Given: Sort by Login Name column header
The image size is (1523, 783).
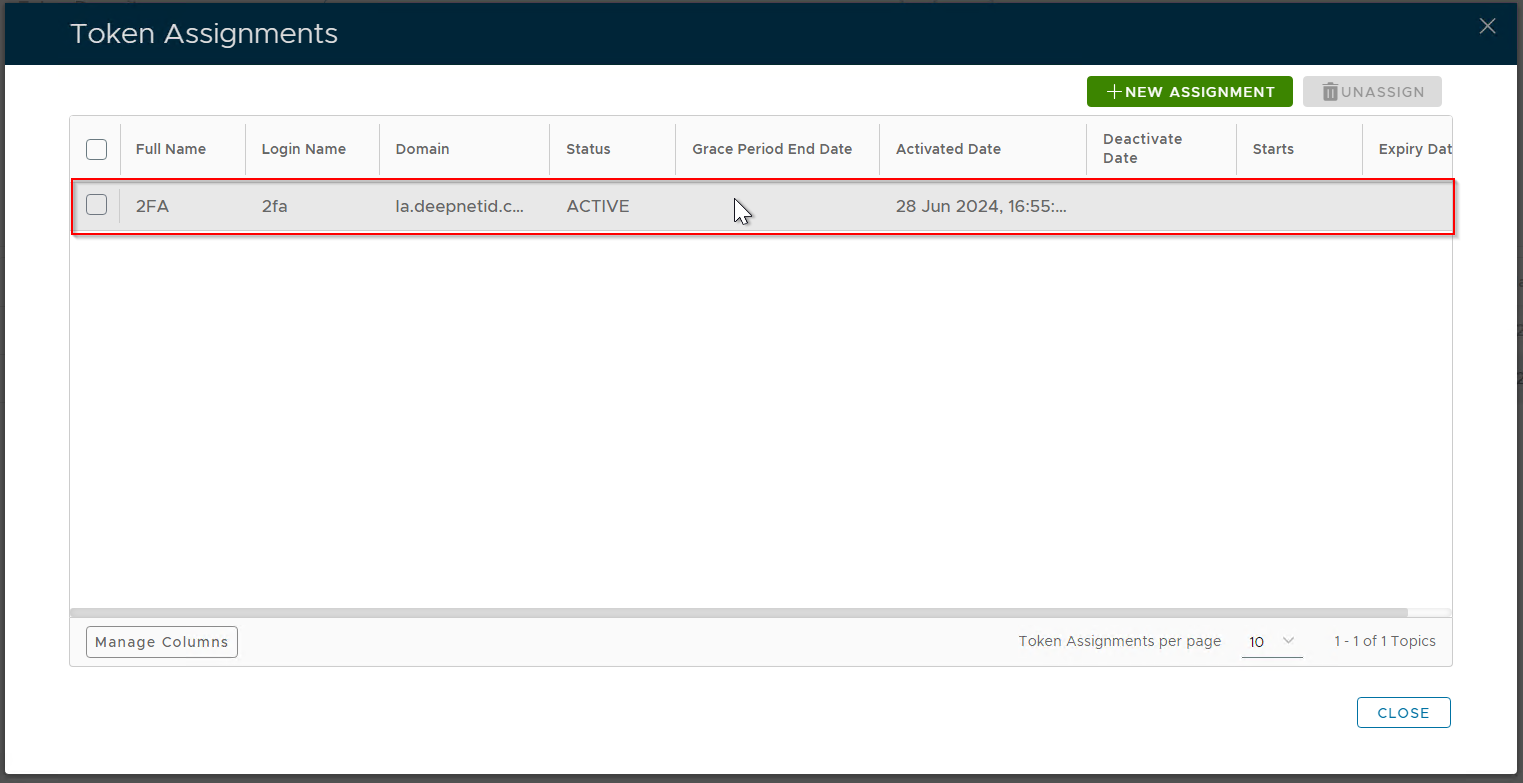Looking at the screenshot, I should pos(304,149).
